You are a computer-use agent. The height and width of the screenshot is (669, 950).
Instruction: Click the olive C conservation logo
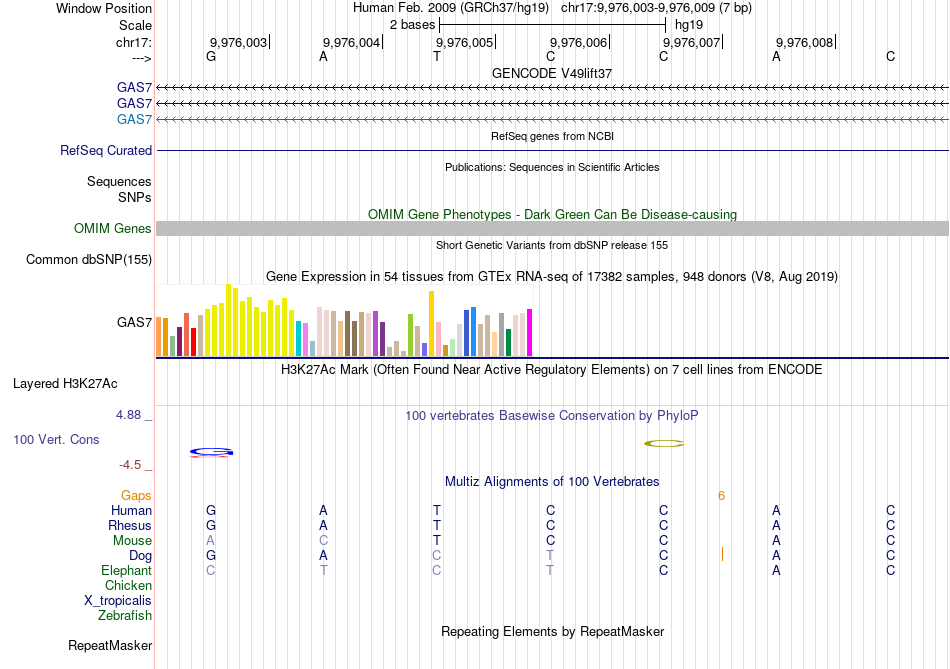coord(664,444)
